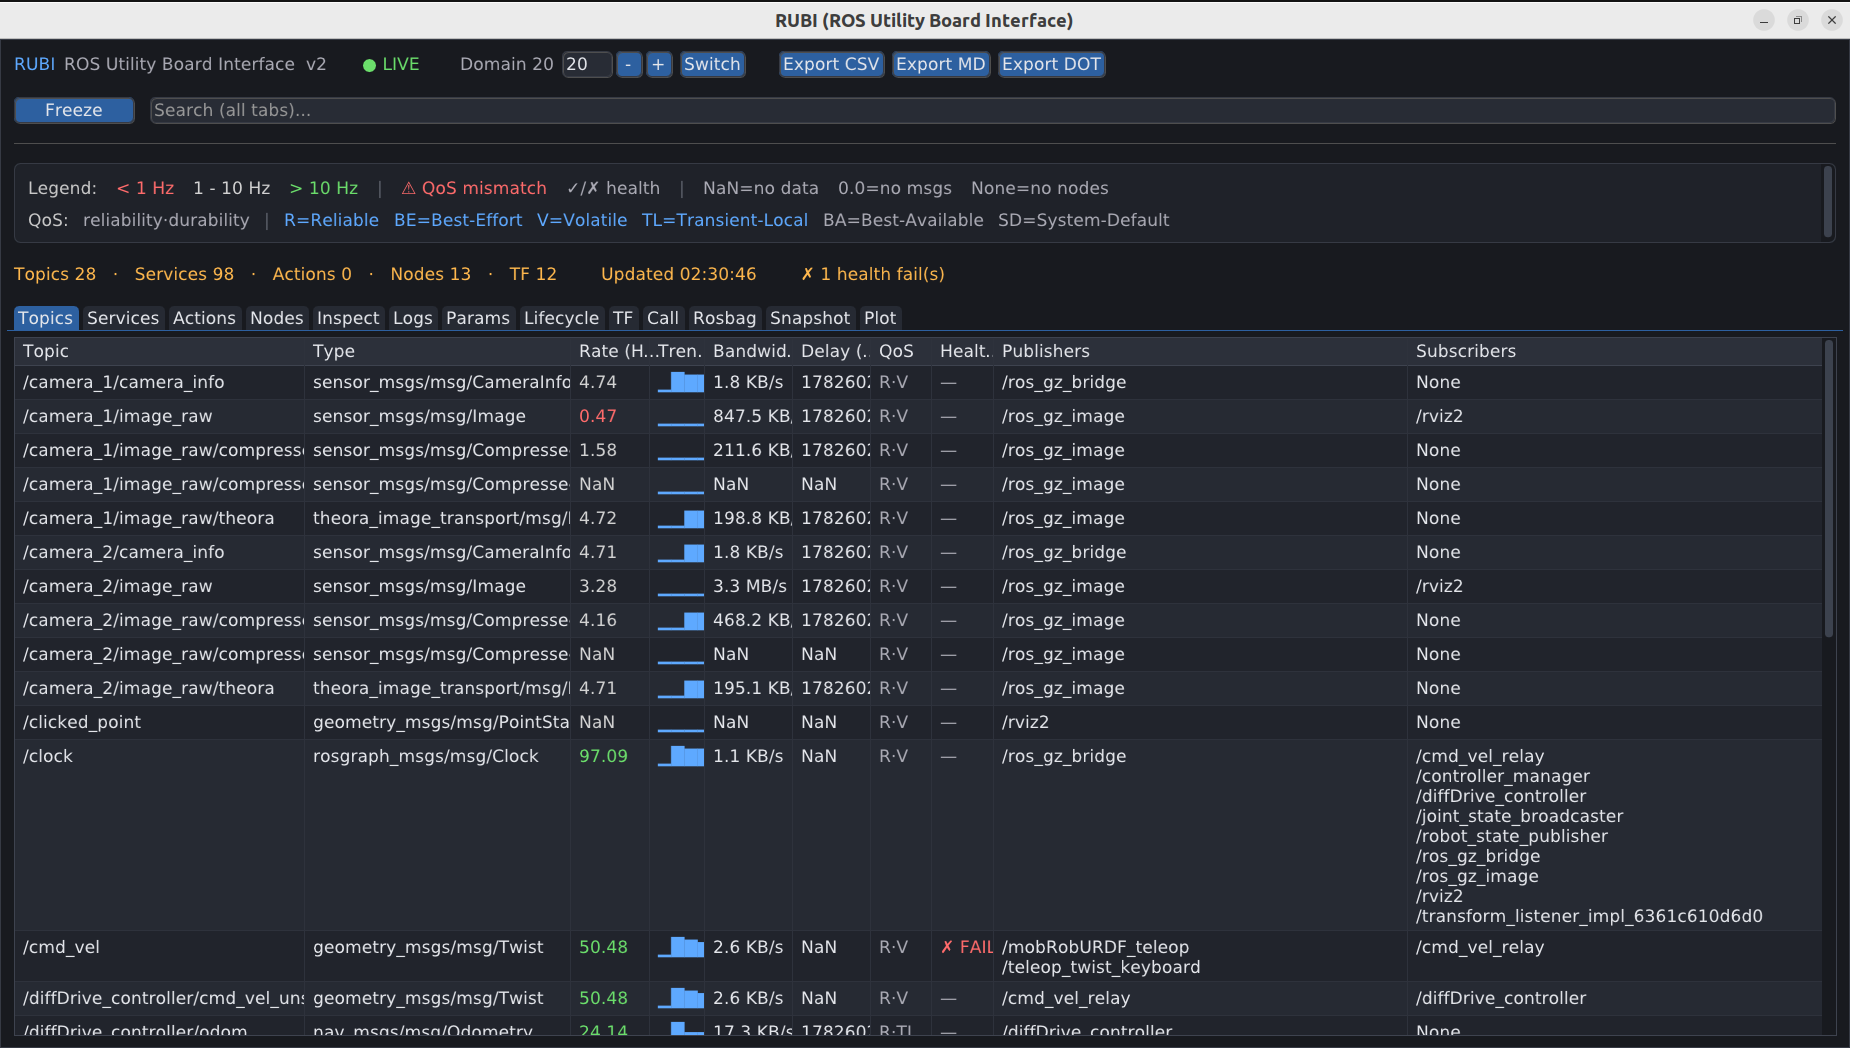
Task: Sort by the Type column header
Action: [x=438, y=351]
